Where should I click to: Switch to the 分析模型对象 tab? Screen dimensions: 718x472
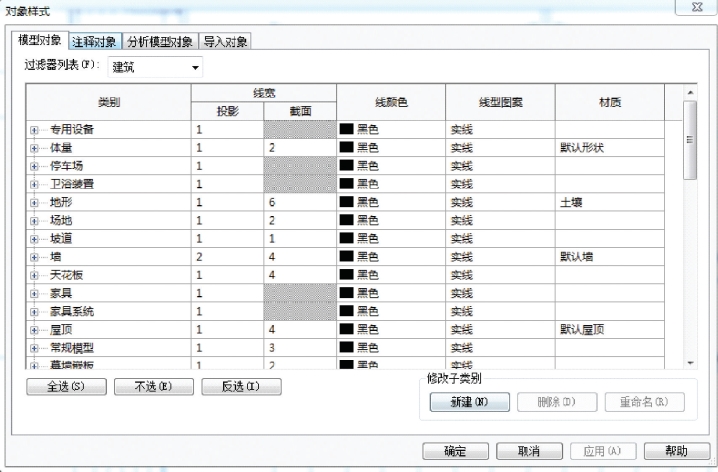tap(160, 42)
